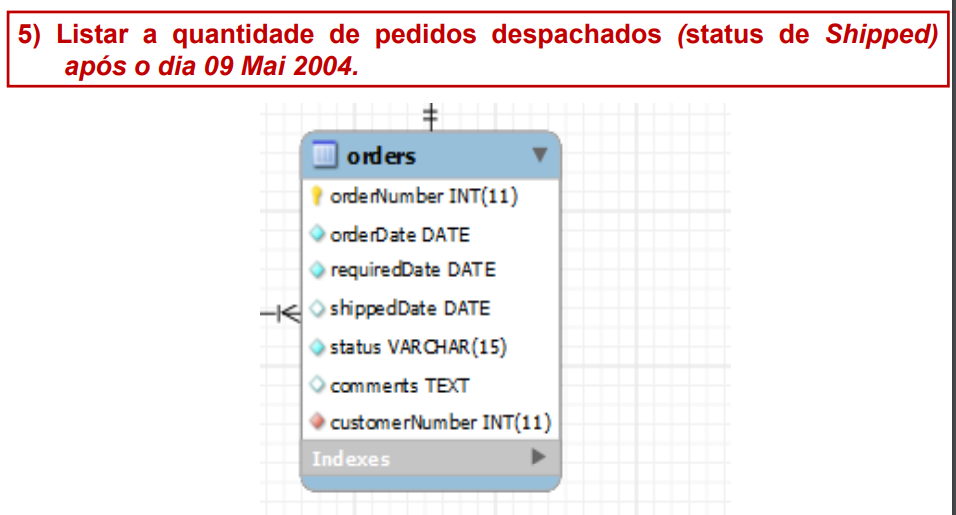Click the orderNumber primary key icon
The image size is (956, 515).
click(x=316, y=196)
